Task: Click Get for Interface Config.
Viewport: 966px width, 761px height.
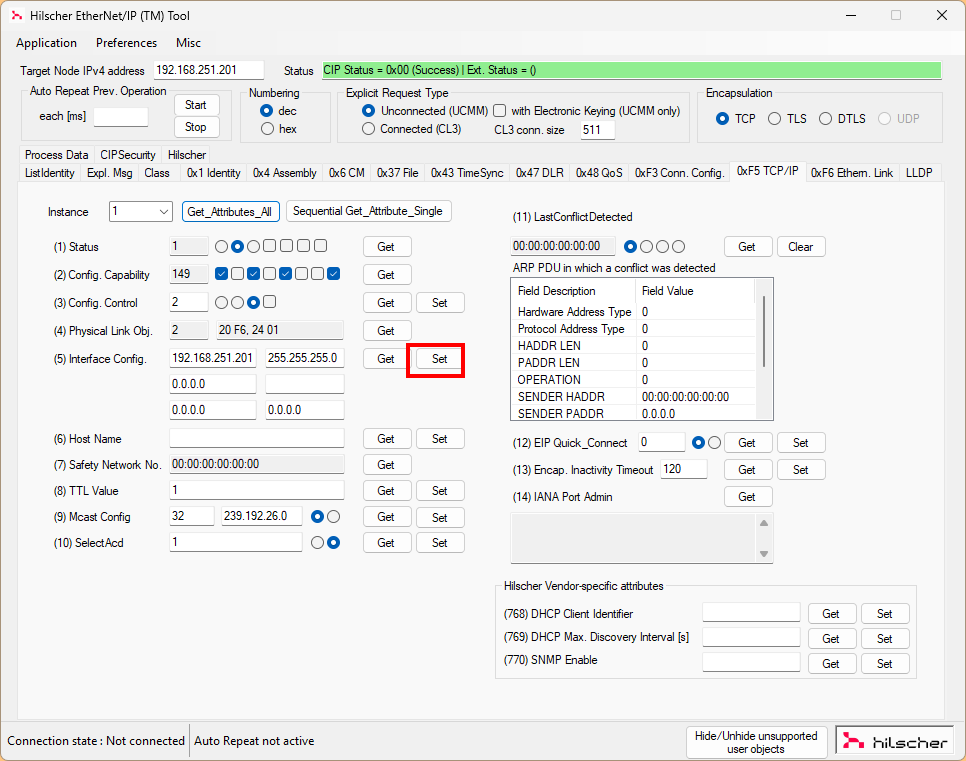Action: click(x=386, y=359)
